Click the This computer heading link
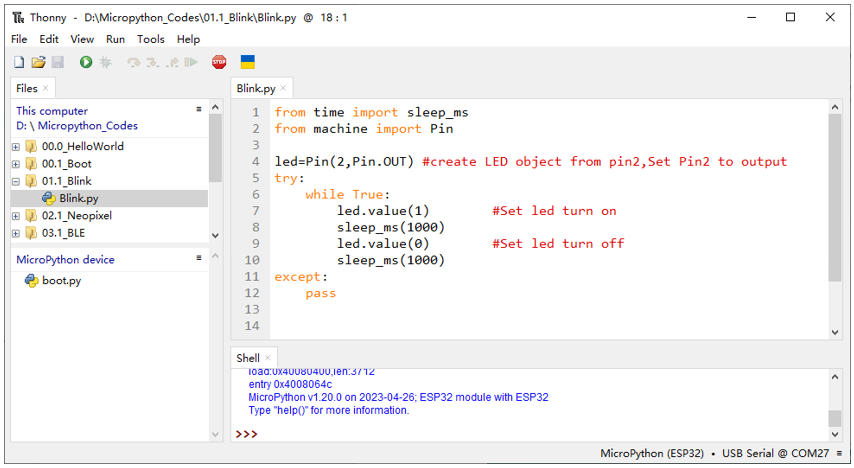Image resolution: width=854 pixels, height=468 pixels. tap(52, 111)
